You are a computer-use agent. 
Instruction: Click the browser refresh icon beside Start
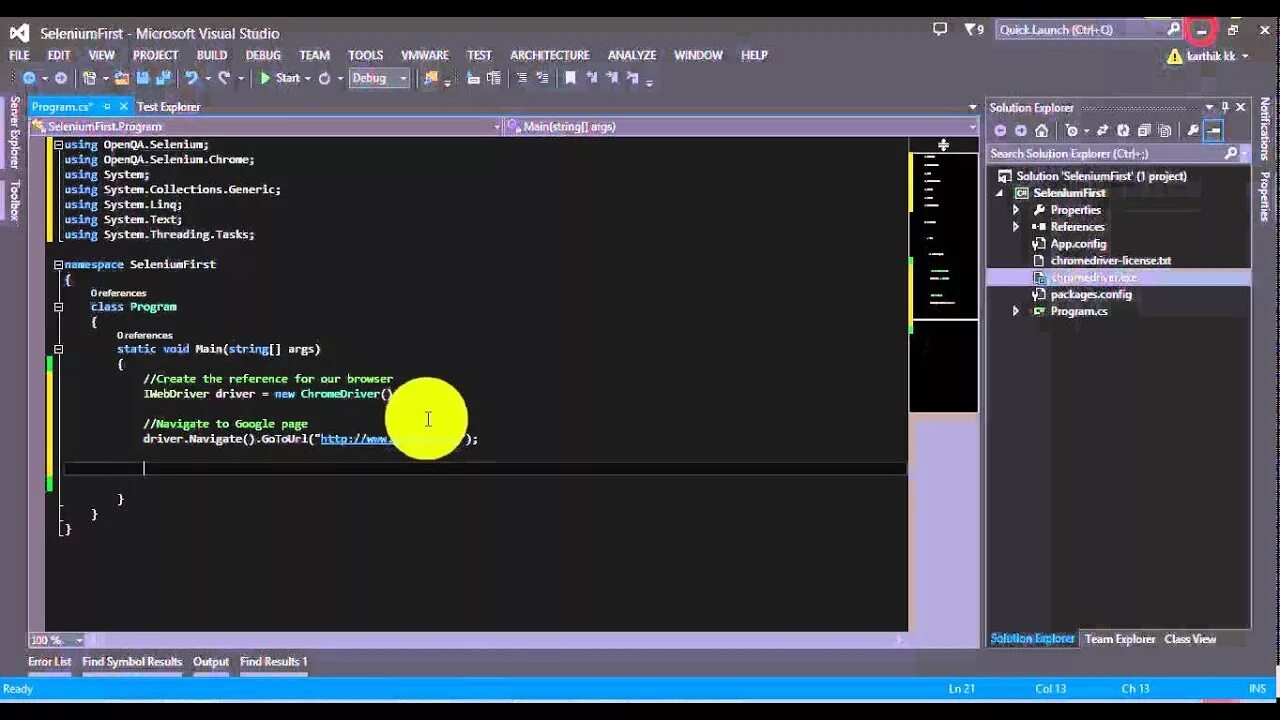click(x=324, y=78)
